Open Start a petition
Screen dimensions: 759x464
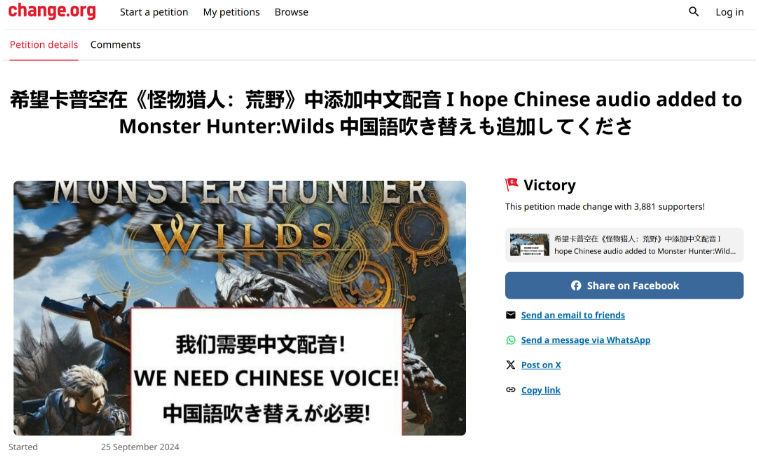tap(154, 12)
